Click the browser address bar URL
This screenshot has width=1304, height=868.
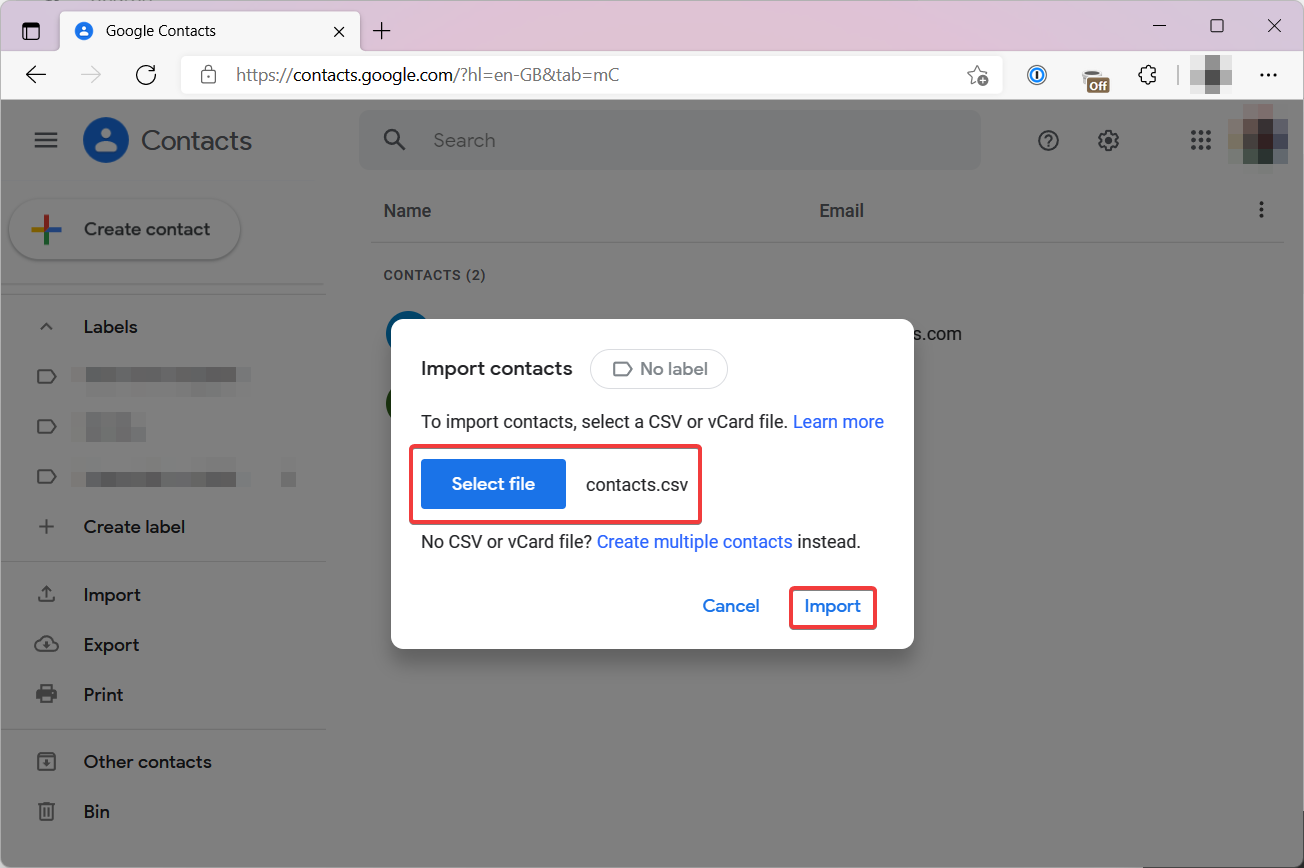click(x=427, y=75)
